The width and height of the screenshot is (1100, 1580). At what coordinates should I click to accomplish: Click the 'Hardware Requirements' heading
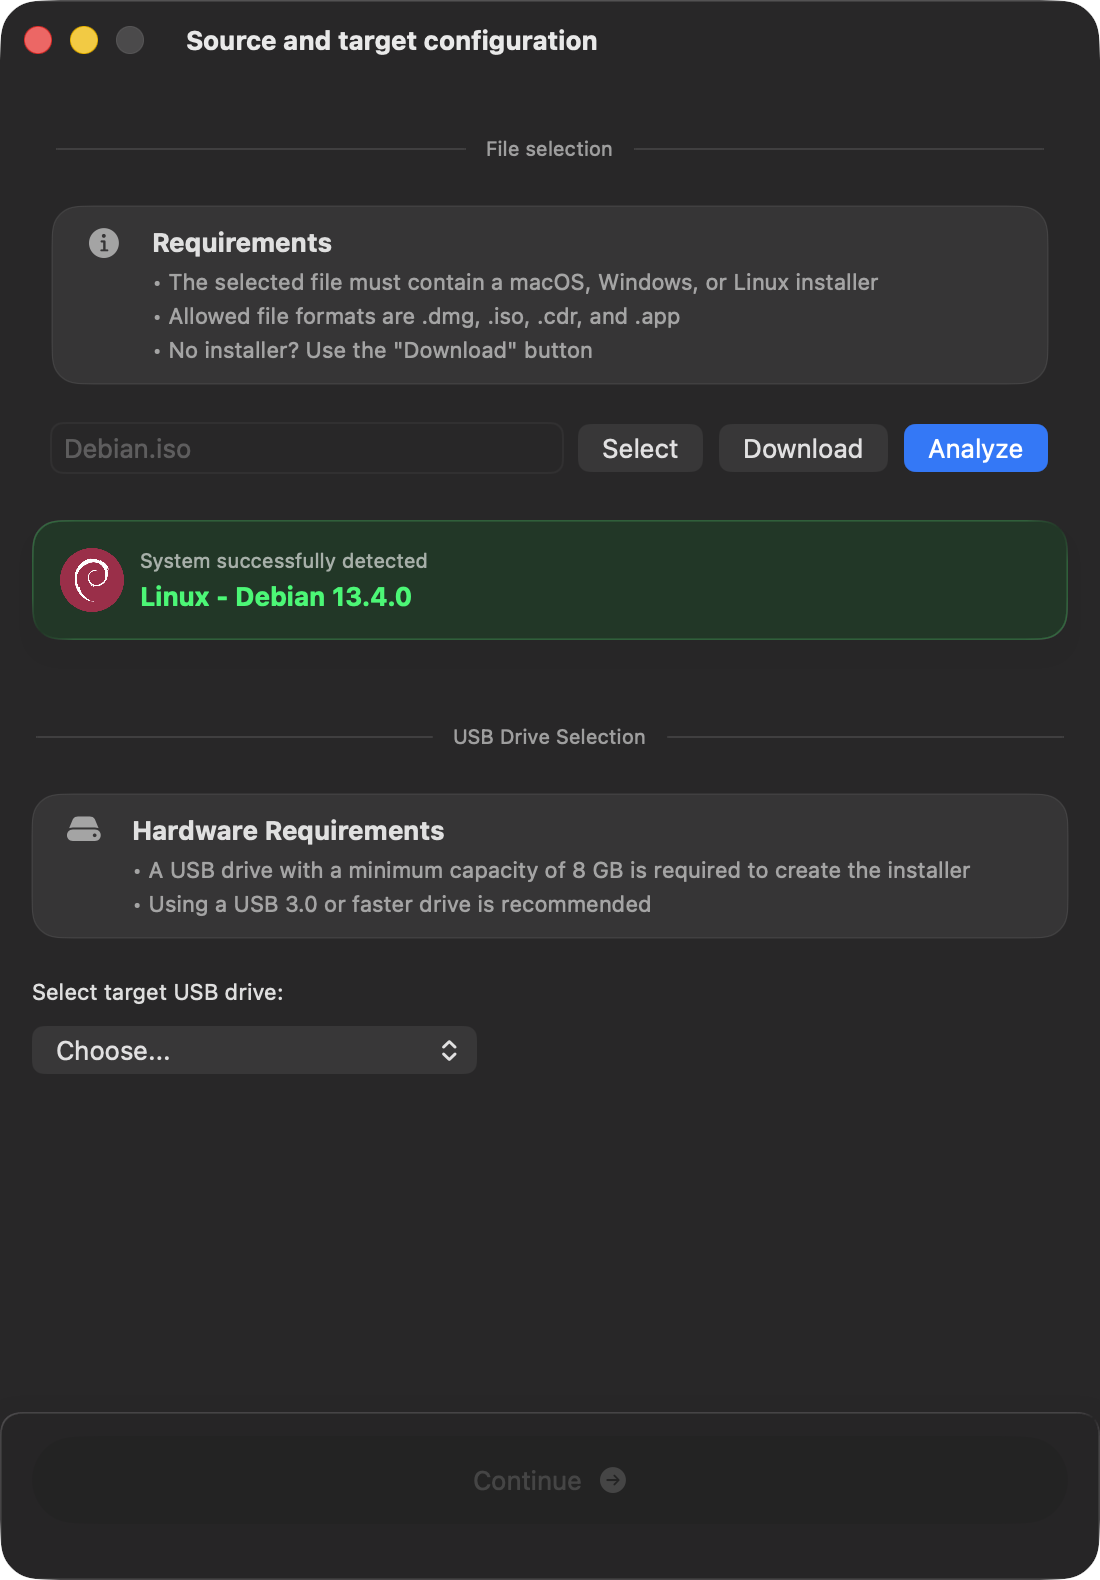(x=288, y=831)
